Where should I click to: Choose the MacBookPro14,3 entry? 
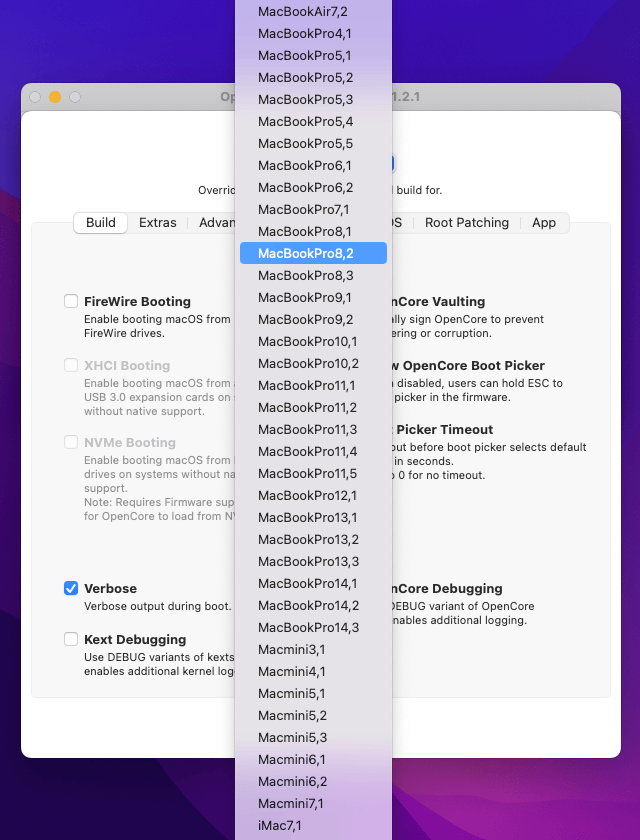[x=308, y=627]
